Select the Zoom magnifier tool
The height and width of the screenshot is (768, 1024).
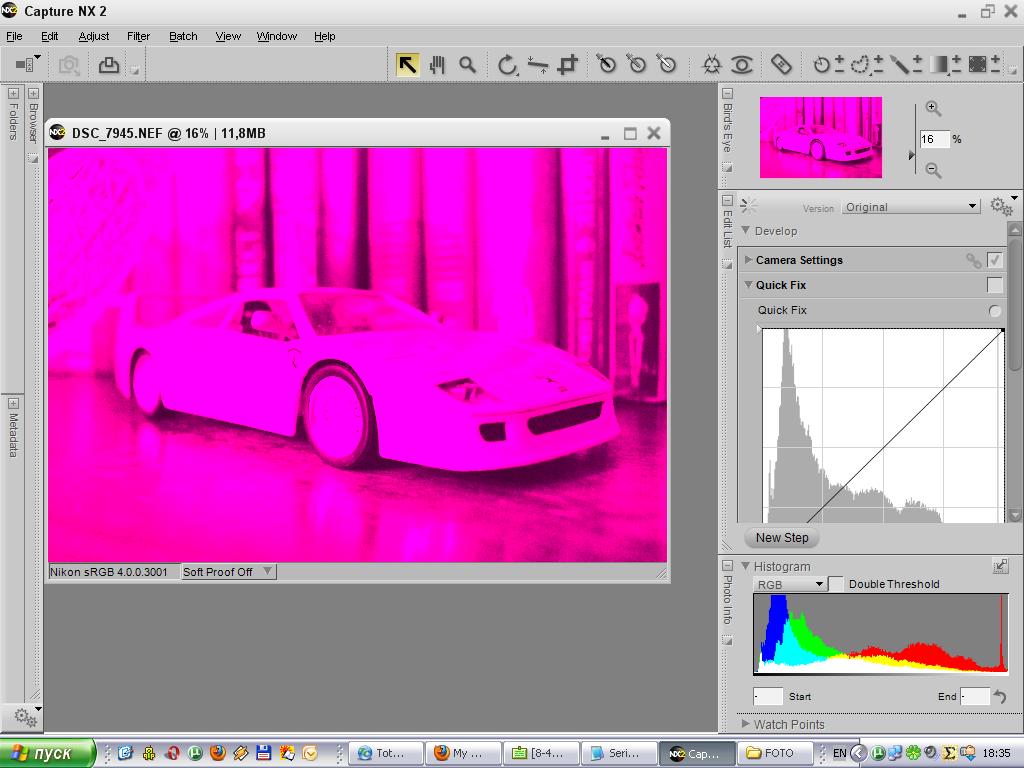click(467, 65)
